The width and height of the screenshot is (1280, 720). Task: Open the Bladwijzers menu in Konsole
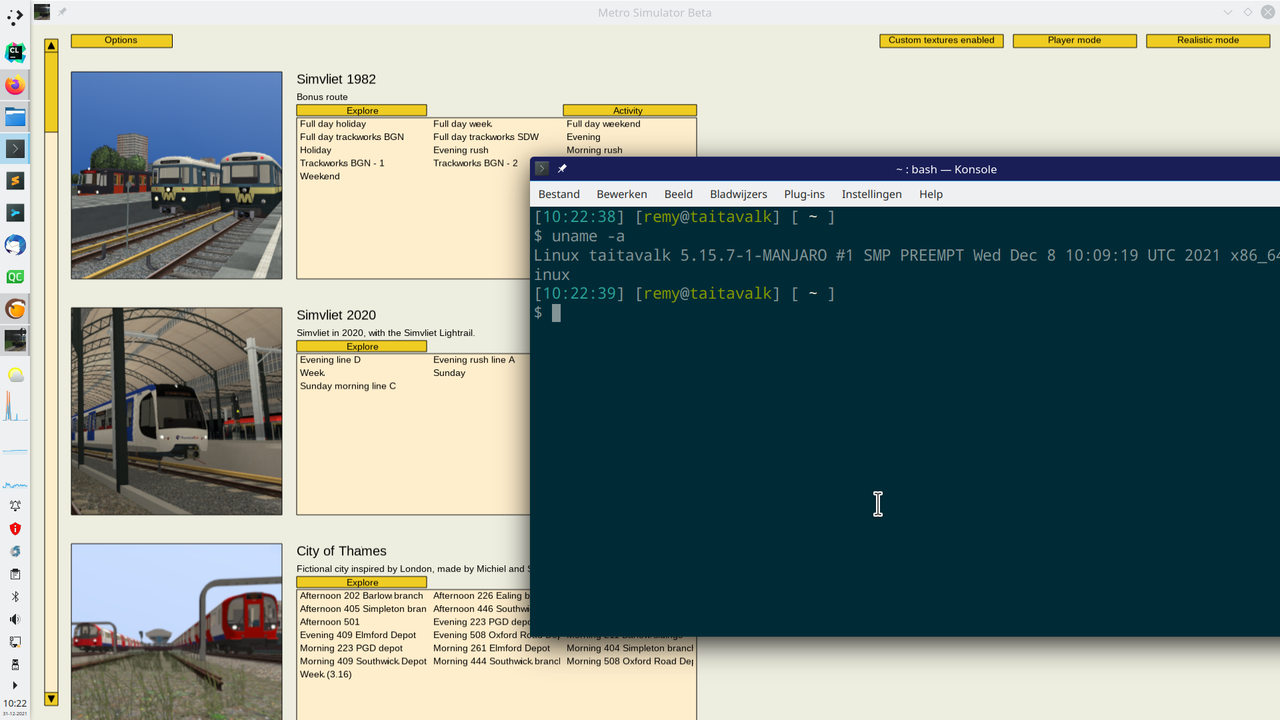738,194
